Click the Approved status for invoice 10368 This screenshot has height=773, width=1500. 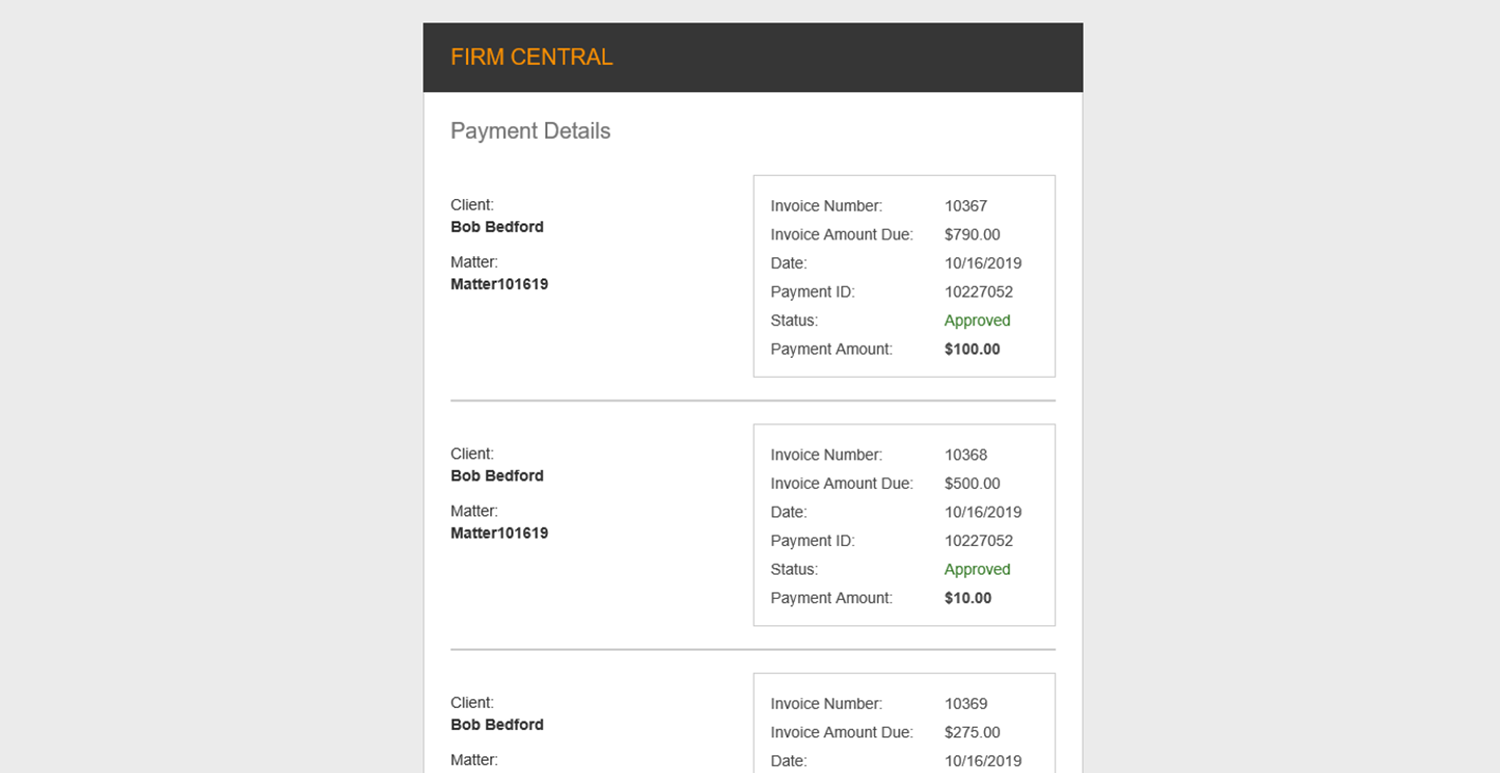(977, 570)
